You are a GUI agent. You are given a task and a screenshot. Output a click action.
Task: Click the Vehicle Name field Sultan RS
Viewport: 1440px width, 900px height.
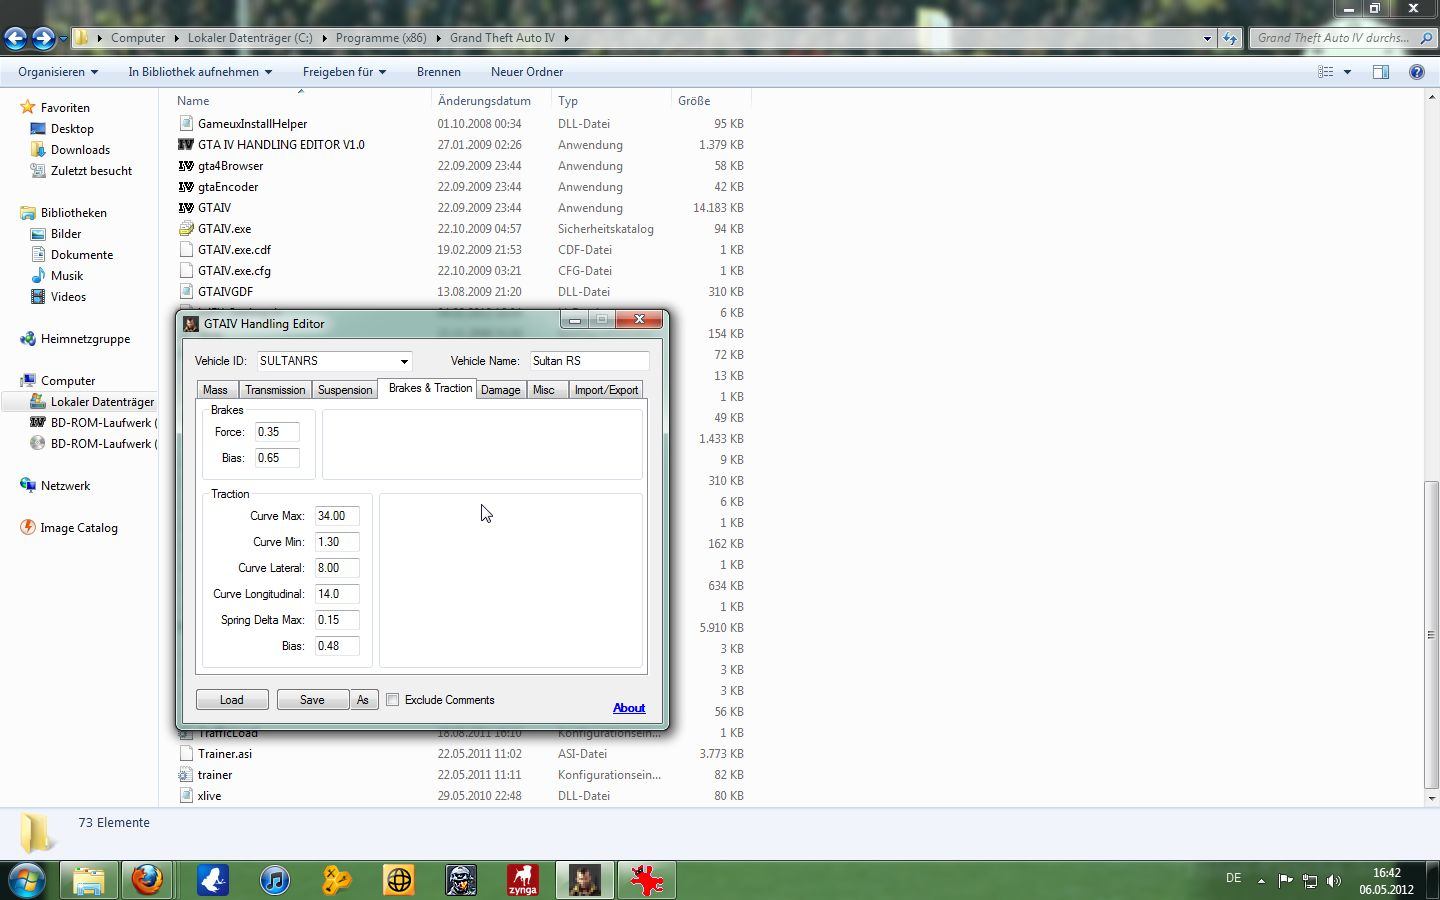tap(589, 361)
